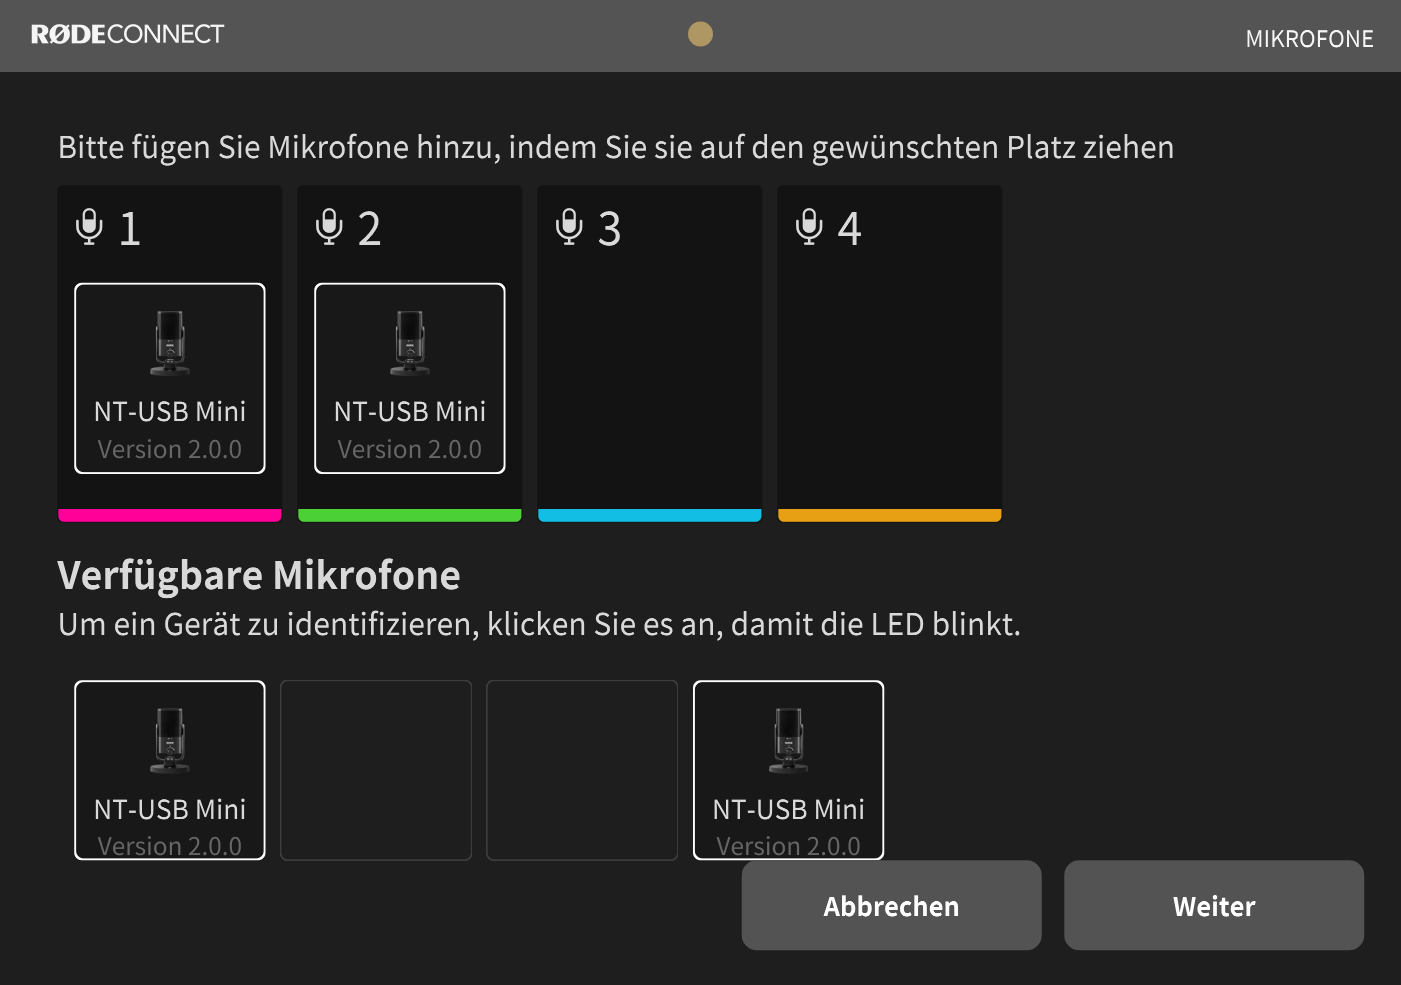
Task: Click the microphone icon for channel 4
Action: pos(810,227)
